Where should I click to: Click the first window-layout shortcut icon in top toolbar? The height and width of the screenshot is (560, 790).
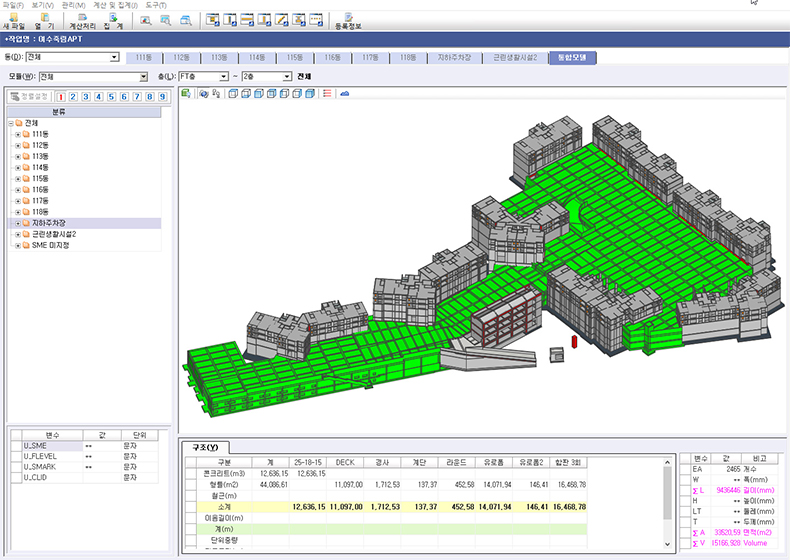coord(213,20)
